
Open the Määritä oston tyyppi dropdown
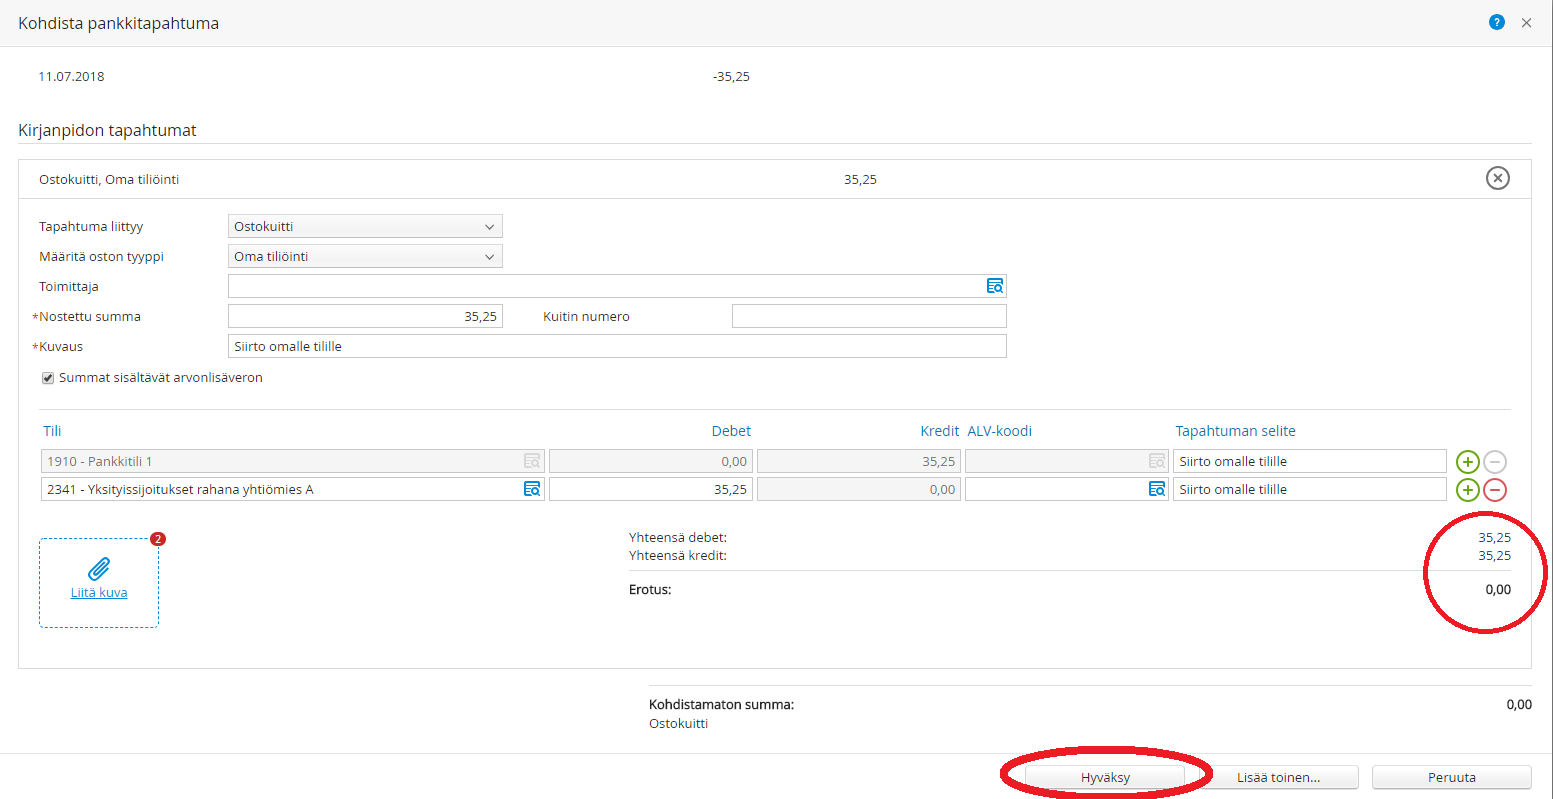pos(365,256)
